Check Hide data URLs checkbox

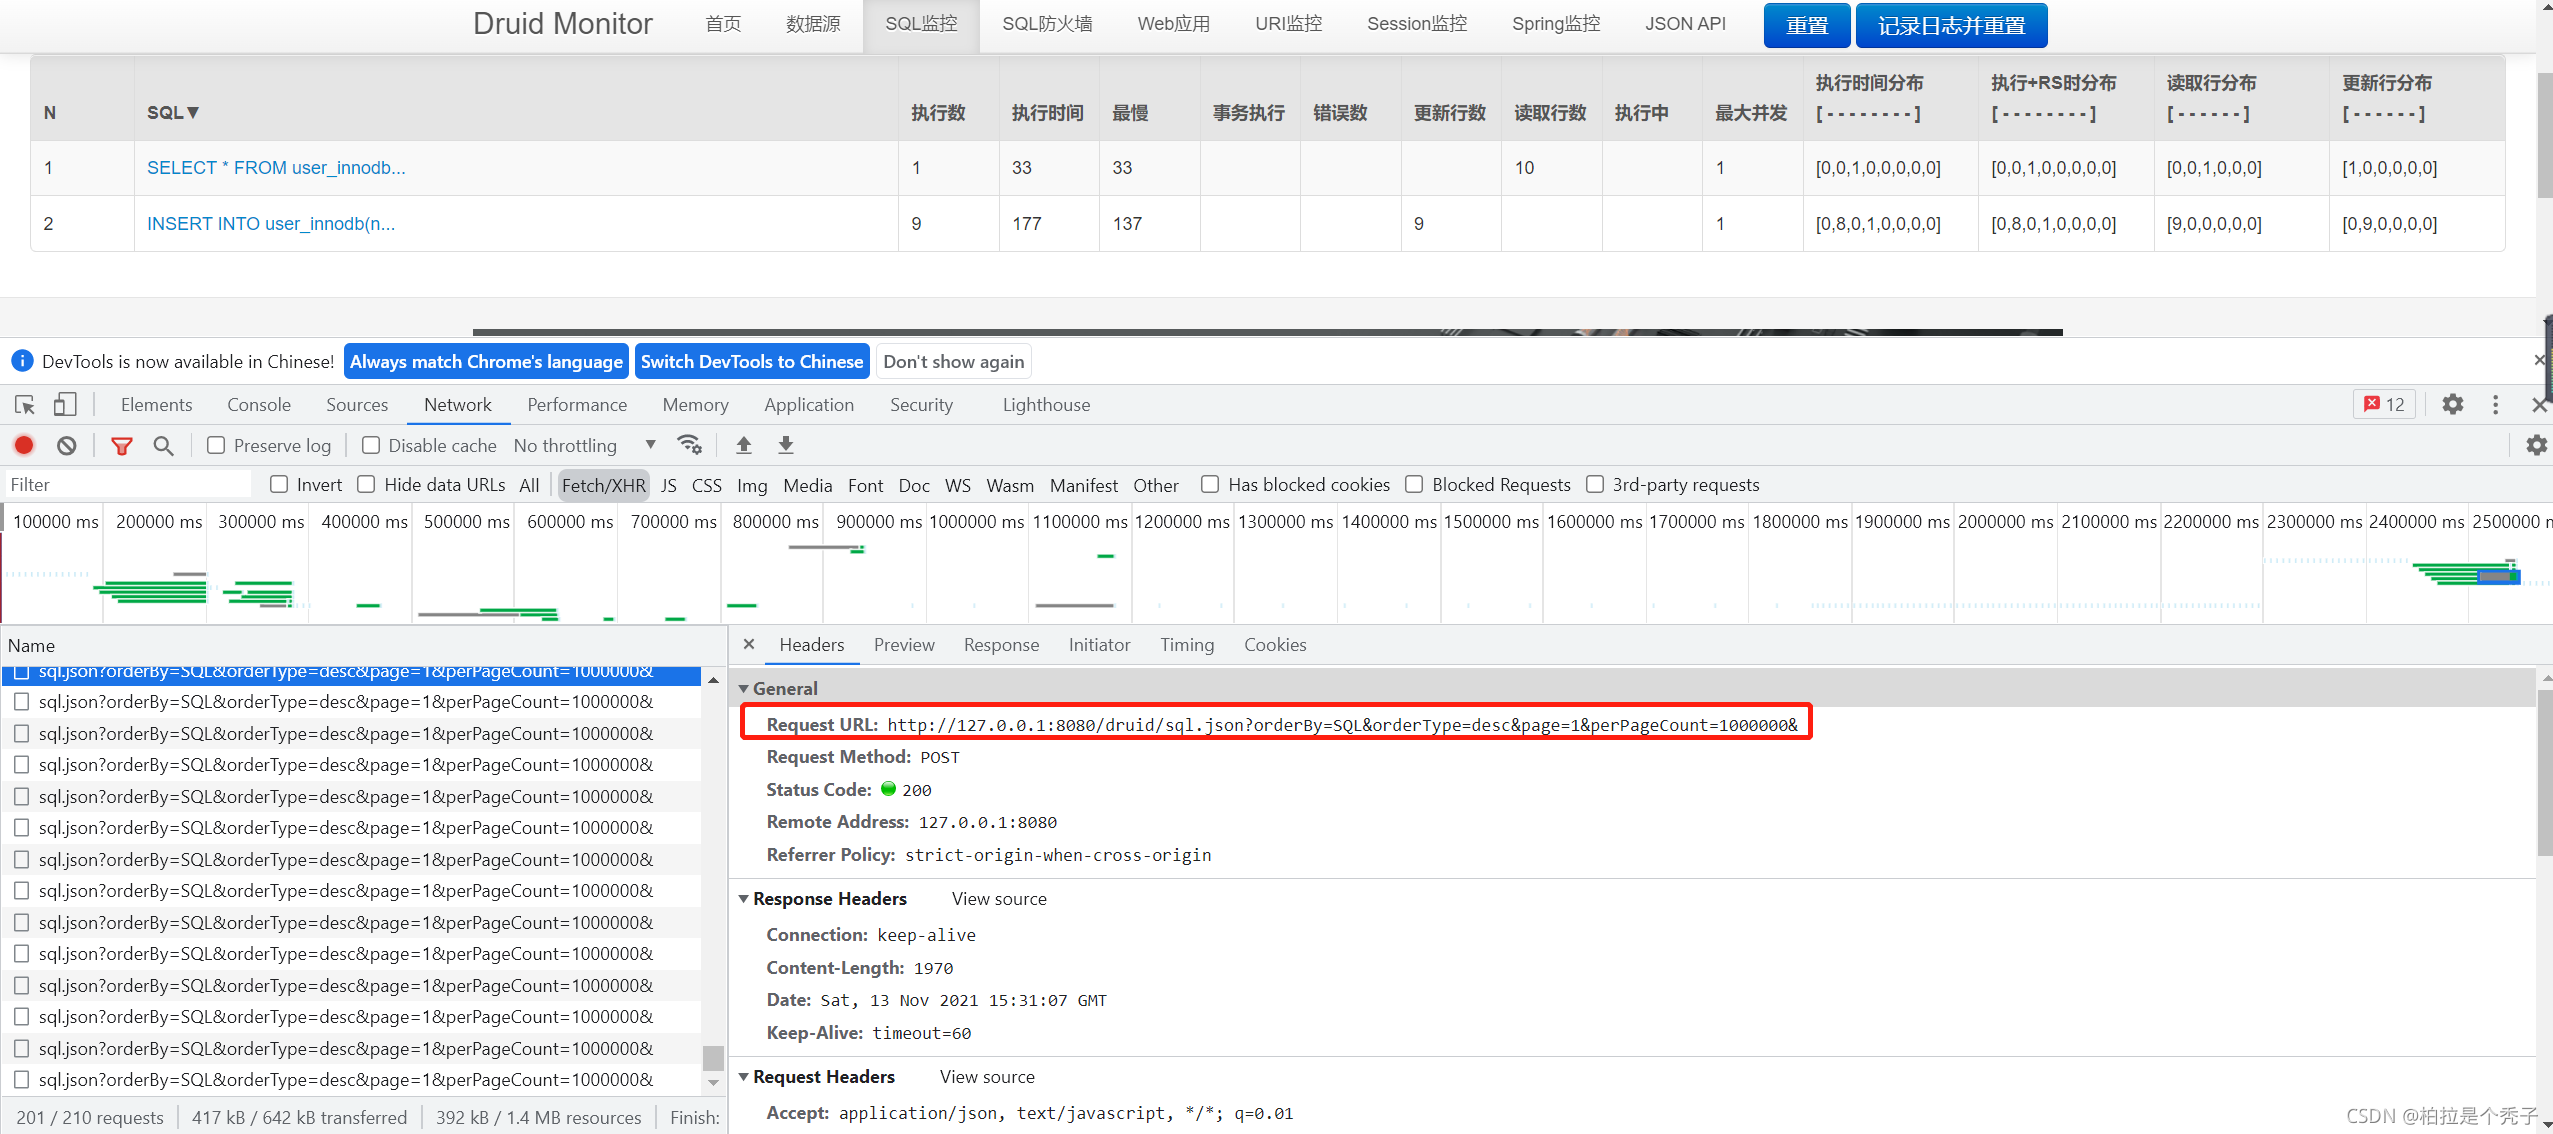366,485
